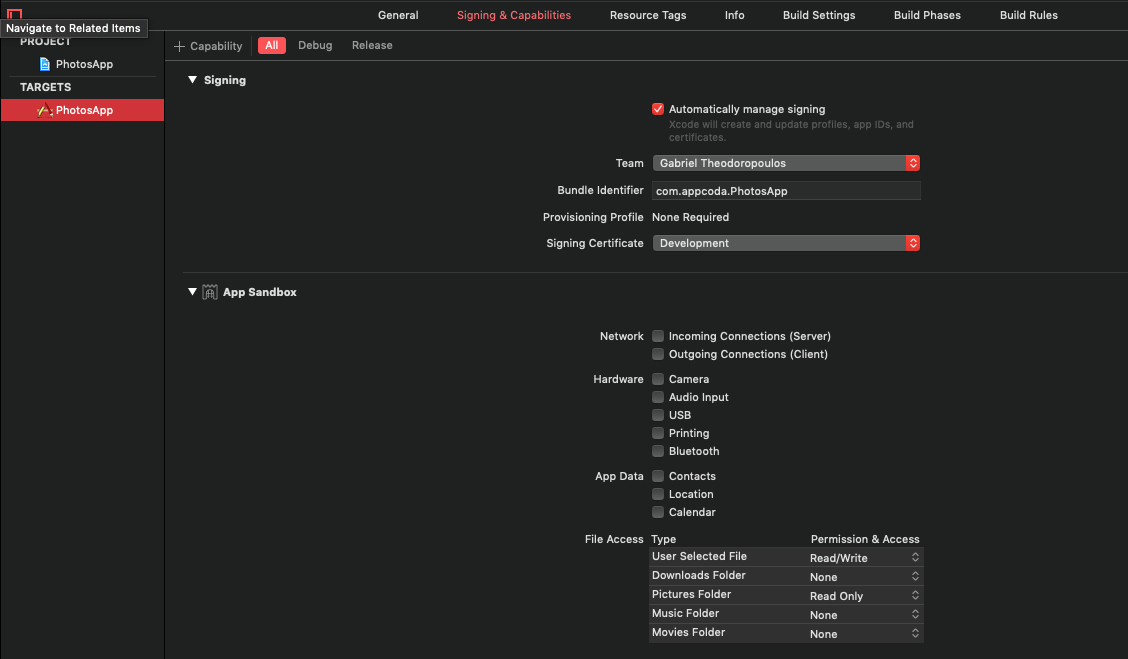Select the Debug configuration filter
This screenshot has width=1128, height=659.
315,45
